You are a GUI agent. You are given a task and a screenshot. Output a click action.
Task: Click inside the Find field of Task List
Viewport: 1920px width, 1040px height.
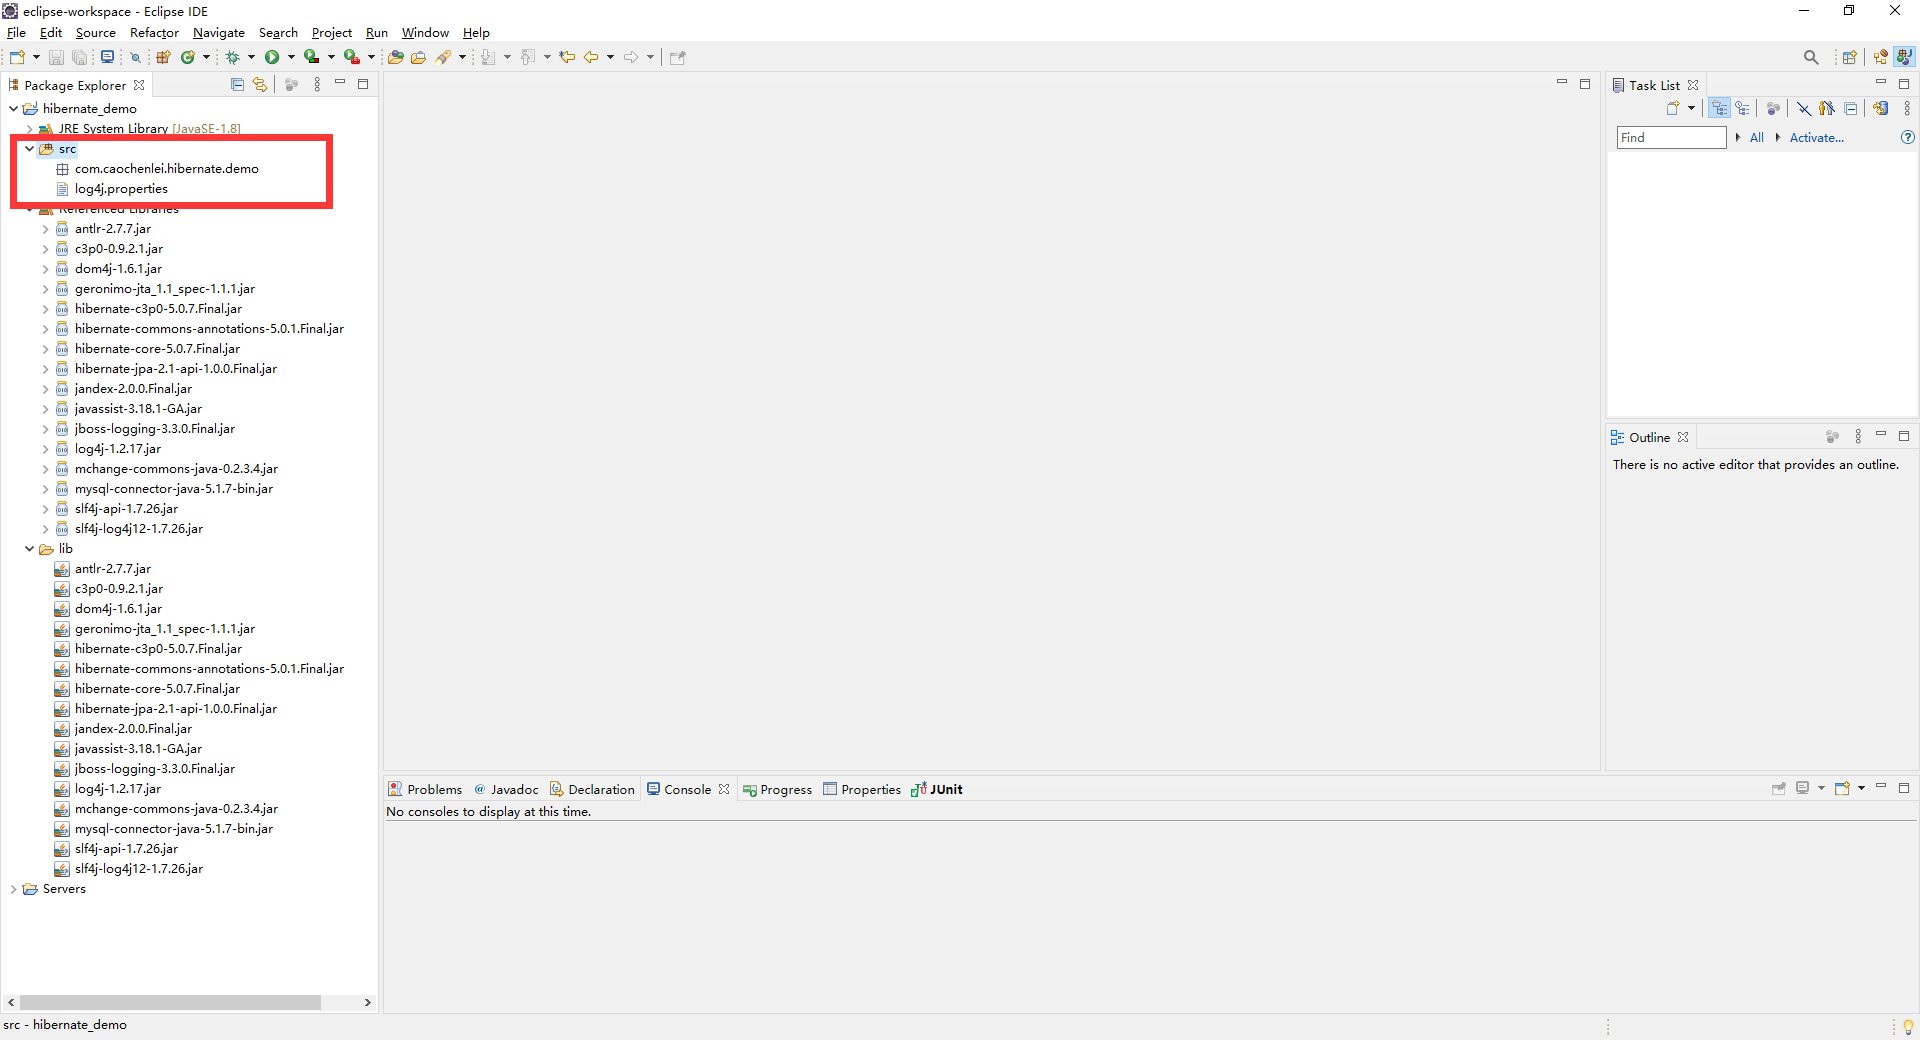(1670, 137)
